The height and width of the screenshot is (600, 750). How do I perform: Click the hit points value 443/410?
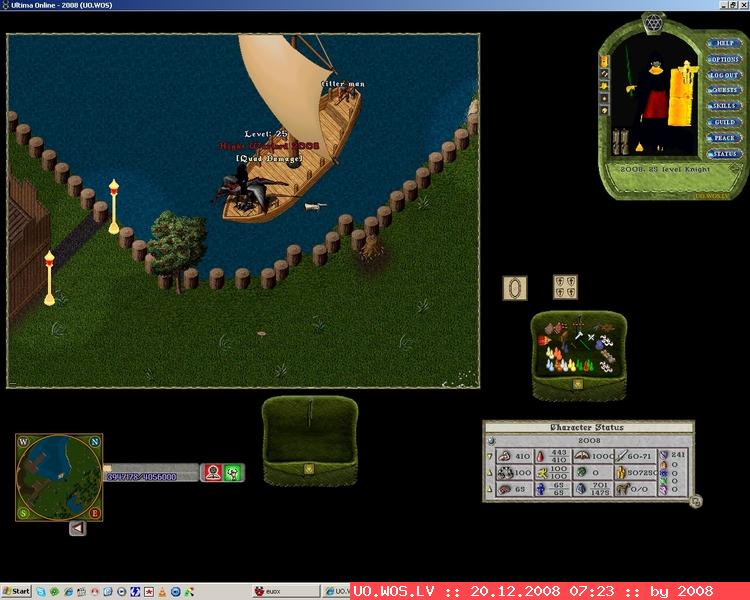coord(558,456)
